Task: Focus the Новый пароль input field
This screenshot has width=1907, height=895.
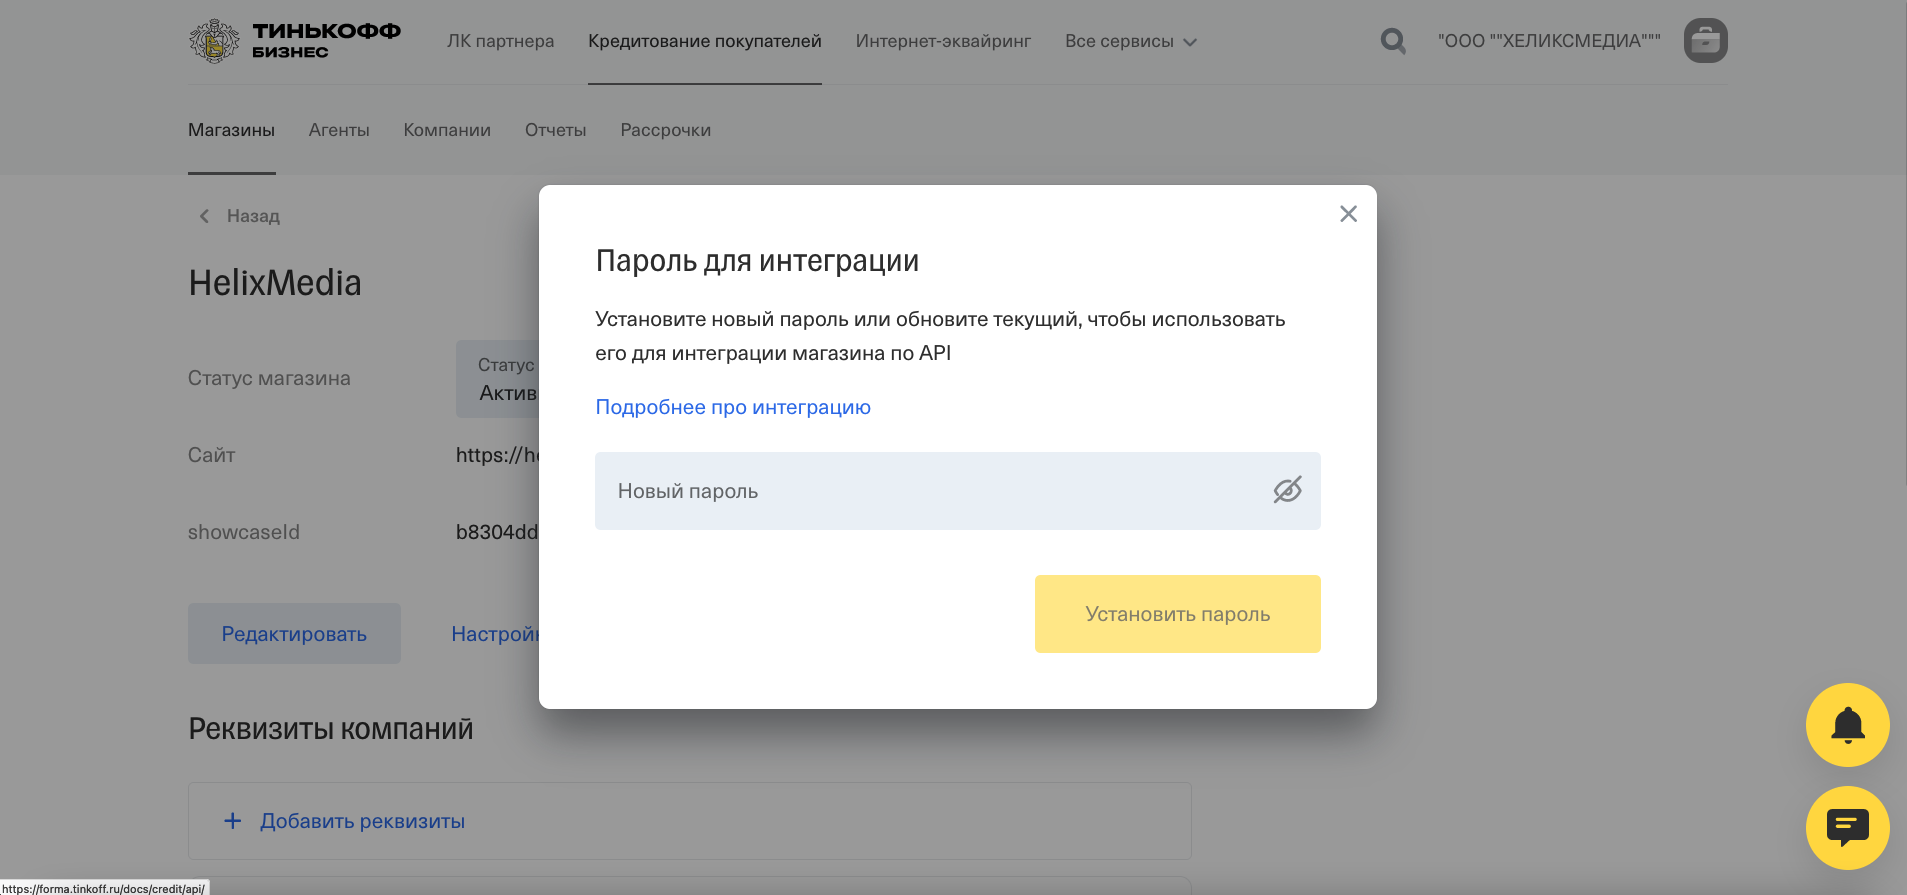Action: [x=930, y=491]
